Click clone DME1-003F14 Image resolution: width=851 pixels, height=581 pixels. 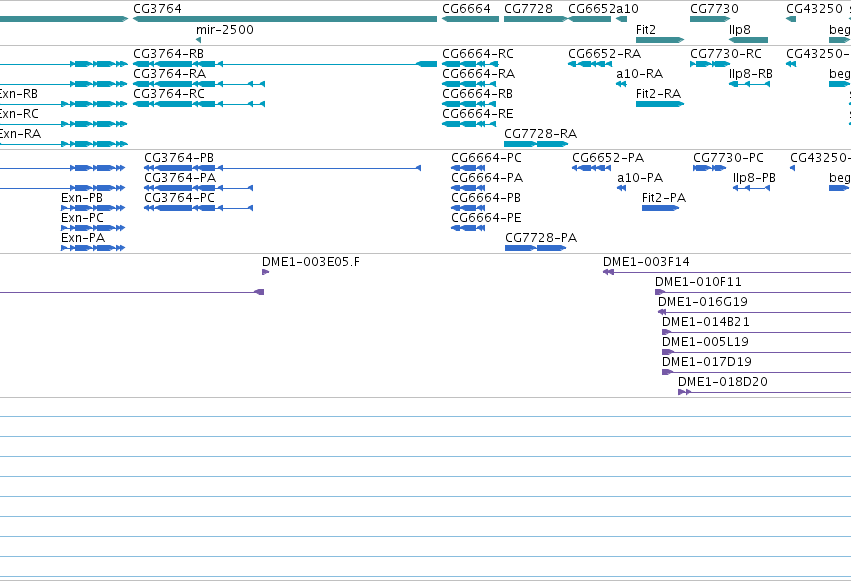click(x=727, y=272)
